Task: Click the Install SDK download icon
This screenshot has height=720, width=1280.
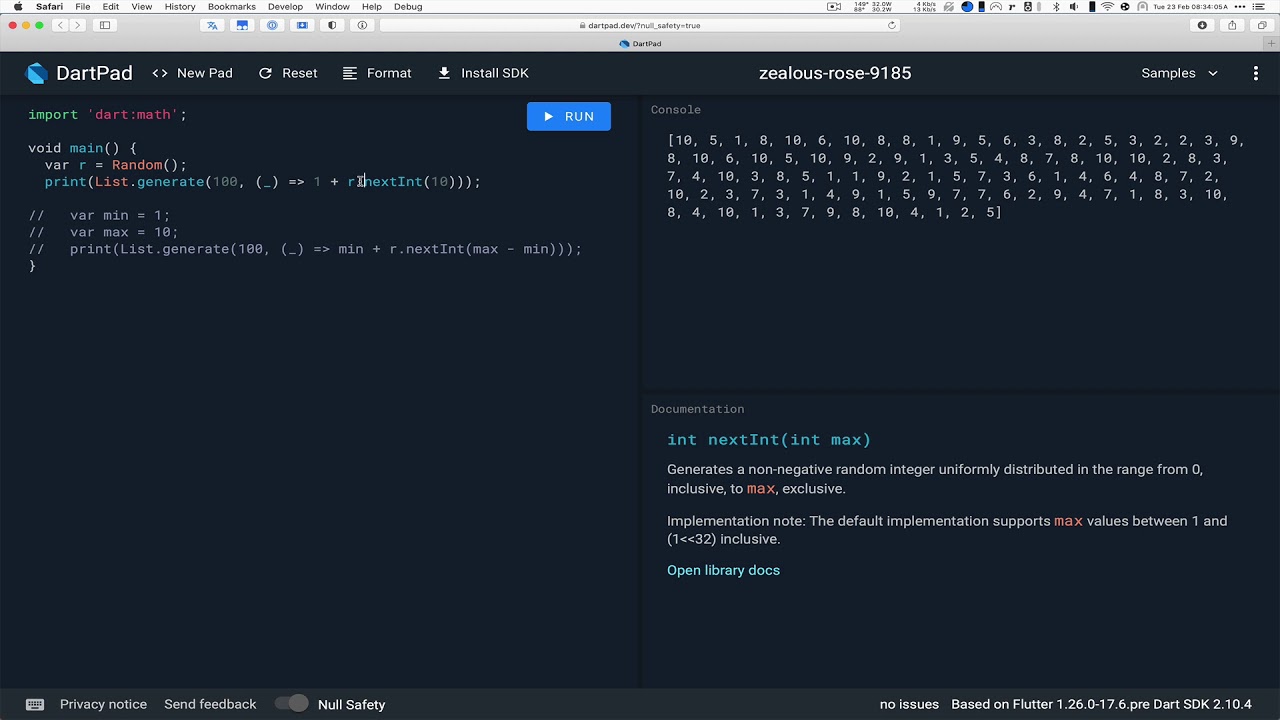Action: tap(444, 73)
